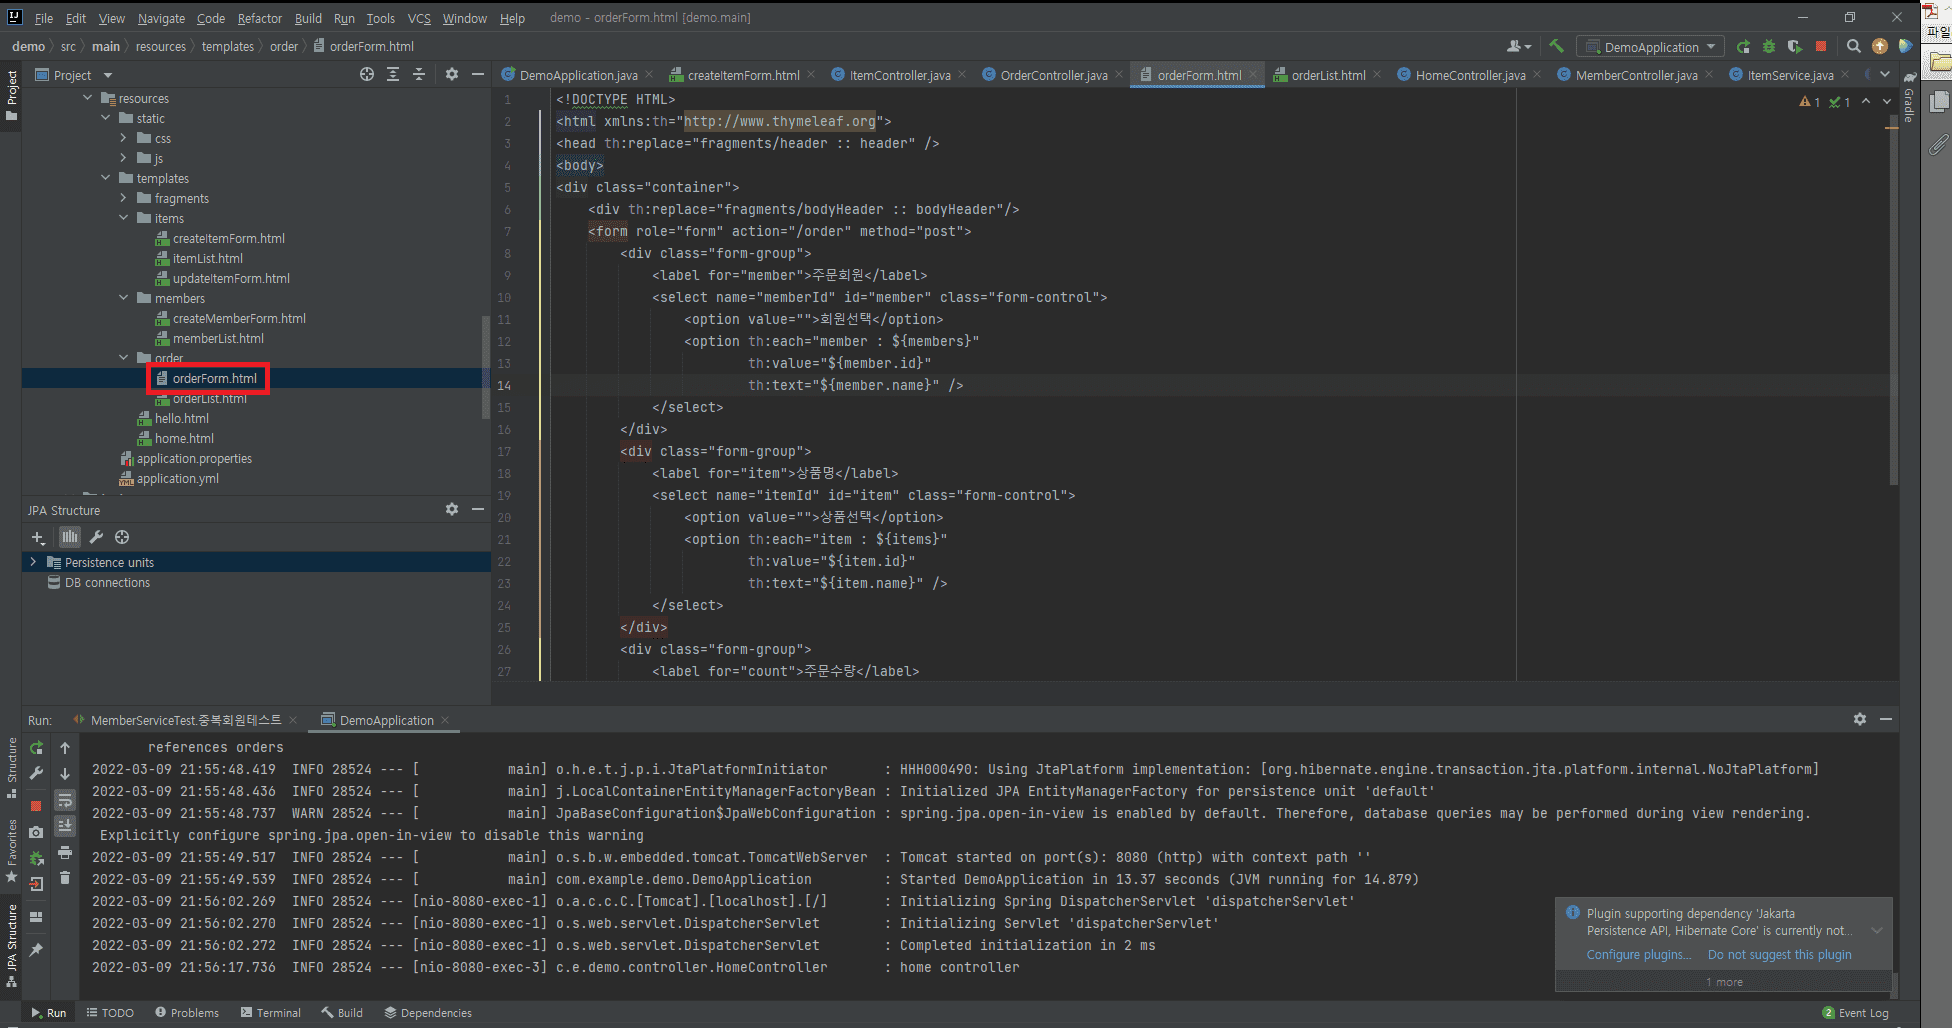Open the DemoApplication run configuration dropdown
Viewport: 1952px width, 1028px height.
(x=1650, y=47)
